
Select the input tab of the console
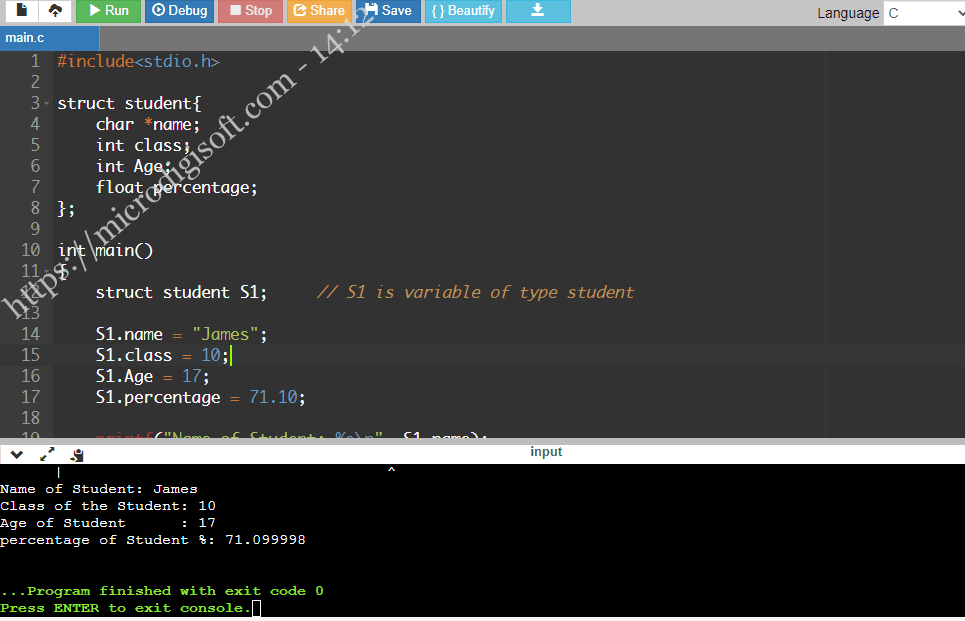click(546, 452)
